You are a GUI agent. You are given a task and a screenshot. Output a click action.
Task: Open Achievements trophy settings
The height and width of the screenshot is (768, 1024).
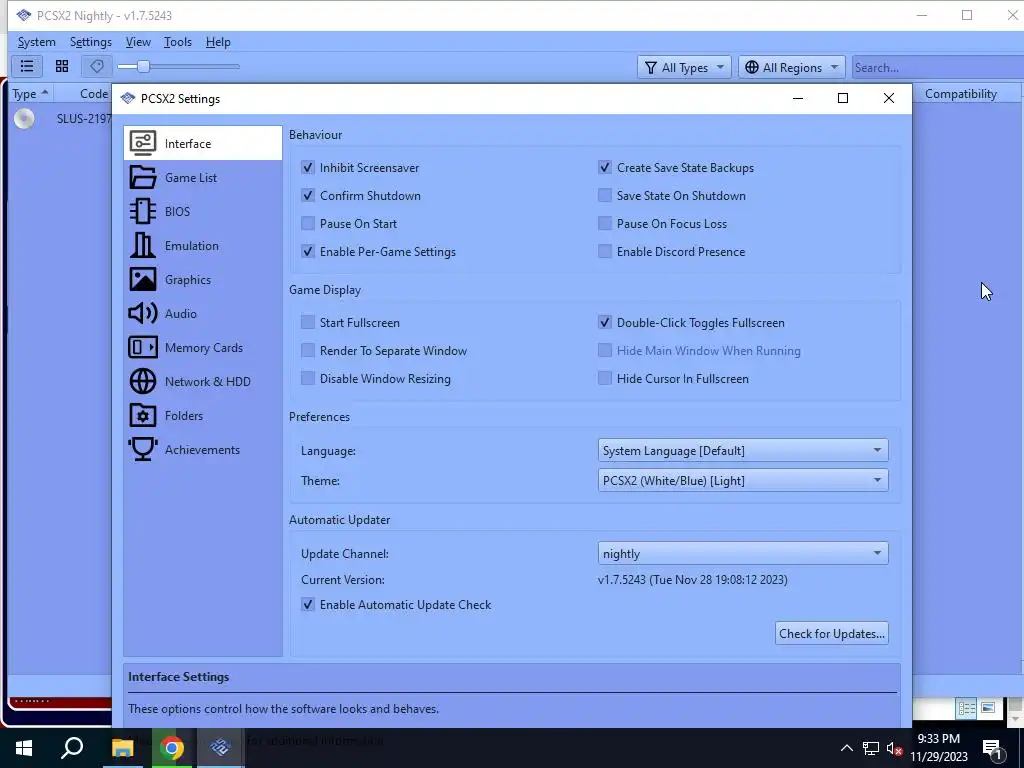[202, 449]
